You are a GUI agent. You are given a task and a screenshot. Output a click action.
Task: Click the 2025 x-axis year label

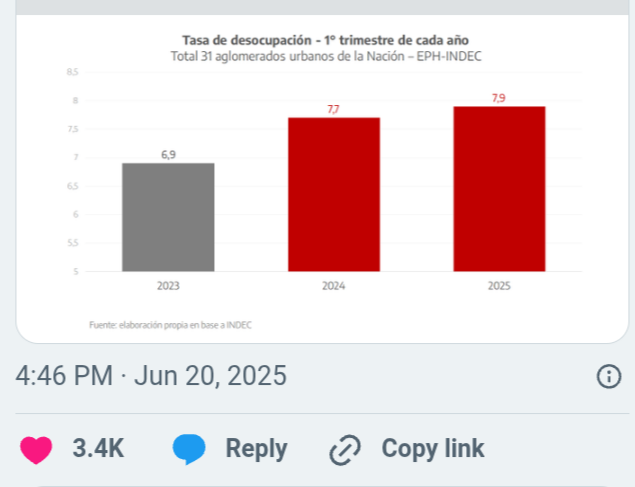coord(499,286)
